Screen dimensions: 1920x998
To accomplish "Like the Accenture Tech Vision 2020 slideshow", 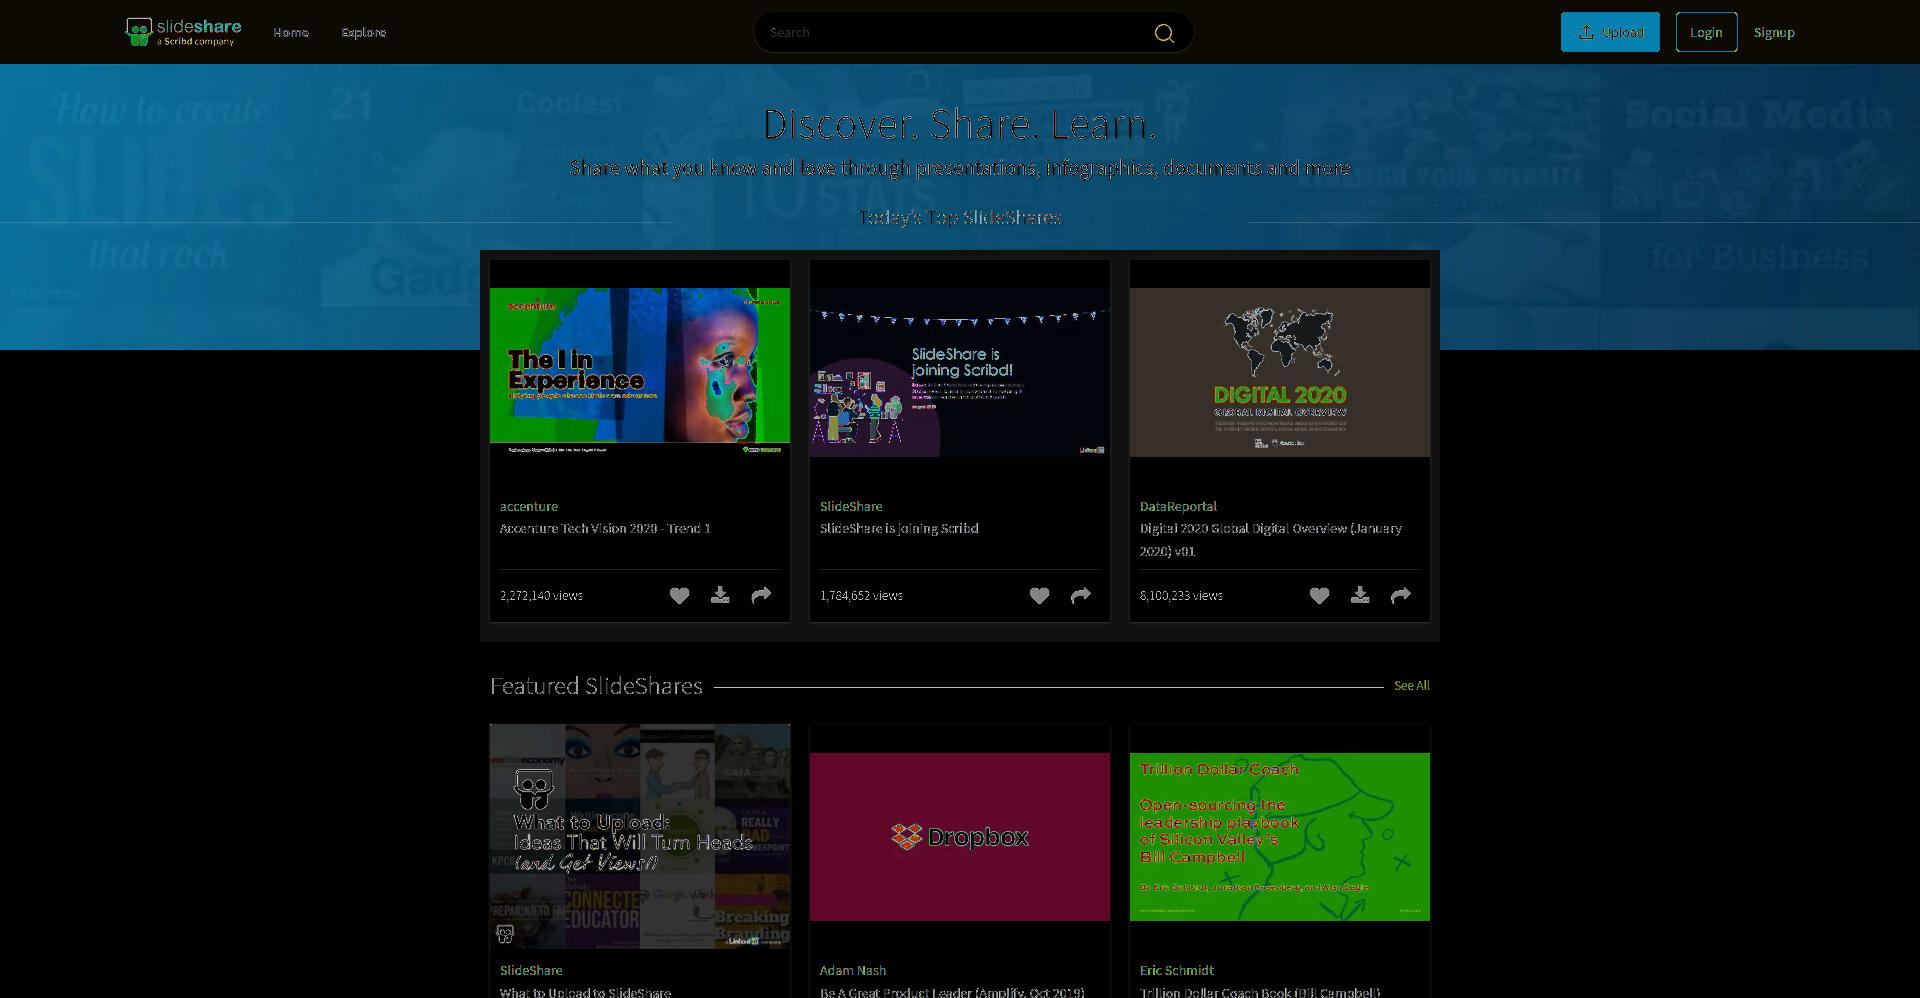I will click(679, 596).
